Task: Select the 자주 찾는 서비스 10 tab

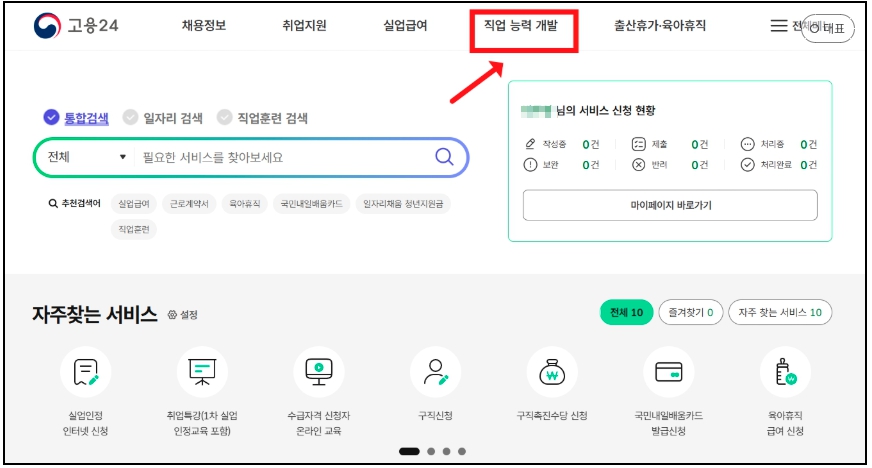Action: [780, 312]
